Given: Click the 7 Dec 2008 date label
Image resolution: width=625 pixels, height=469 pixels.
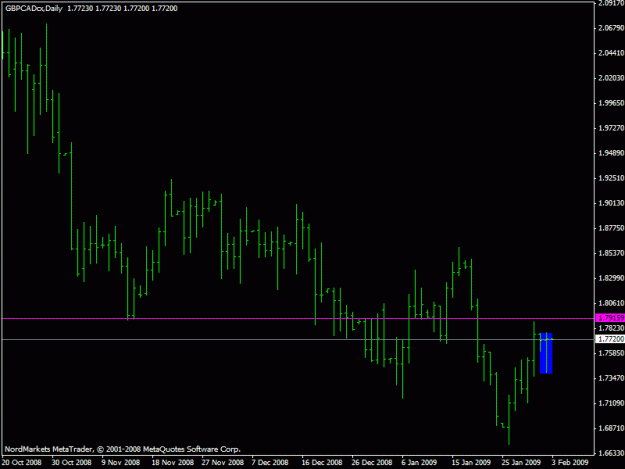Looking at the screenshot, I should pos(270,463).
